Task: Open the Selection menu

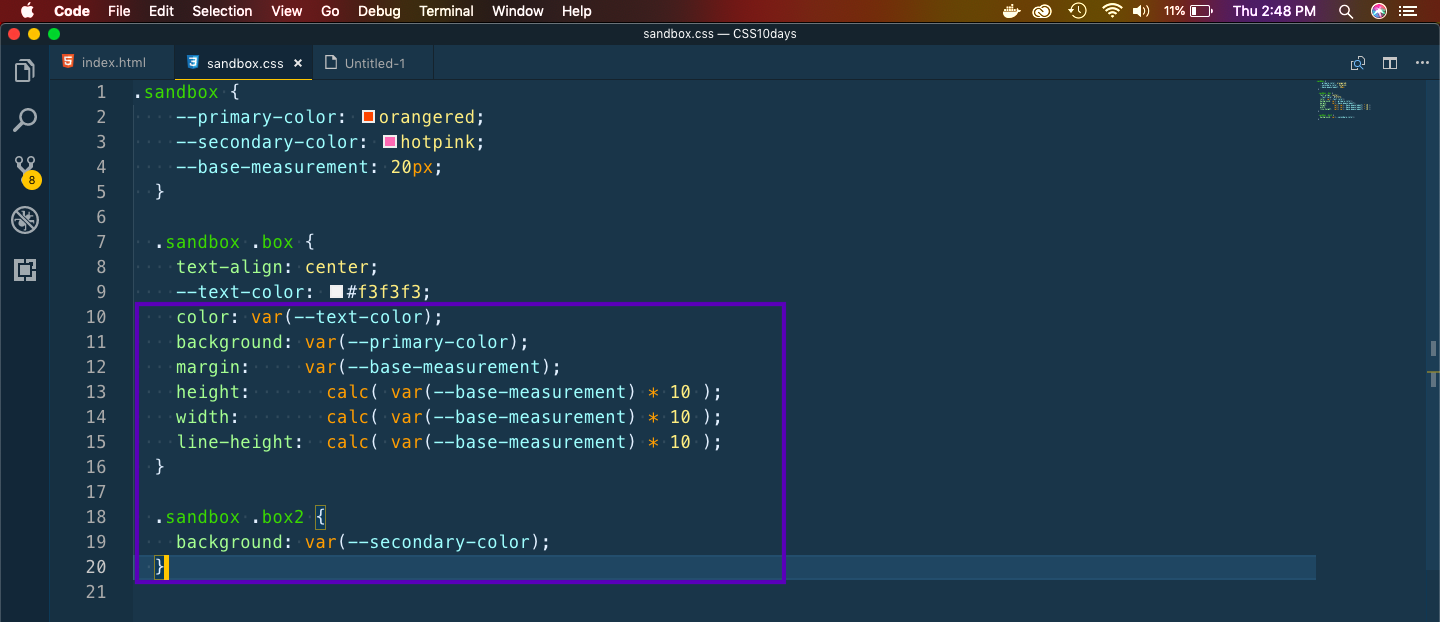Action: [x=222, y=11]
